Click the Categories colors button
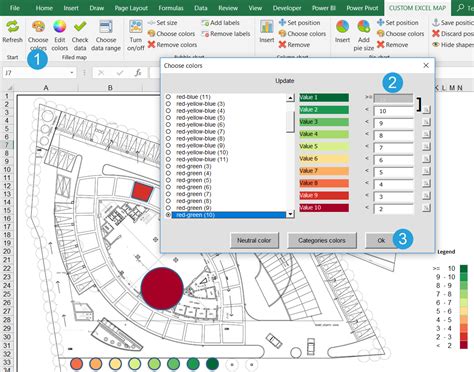Image resolution: width=474 pixels, height=372 pixels. 322,240
